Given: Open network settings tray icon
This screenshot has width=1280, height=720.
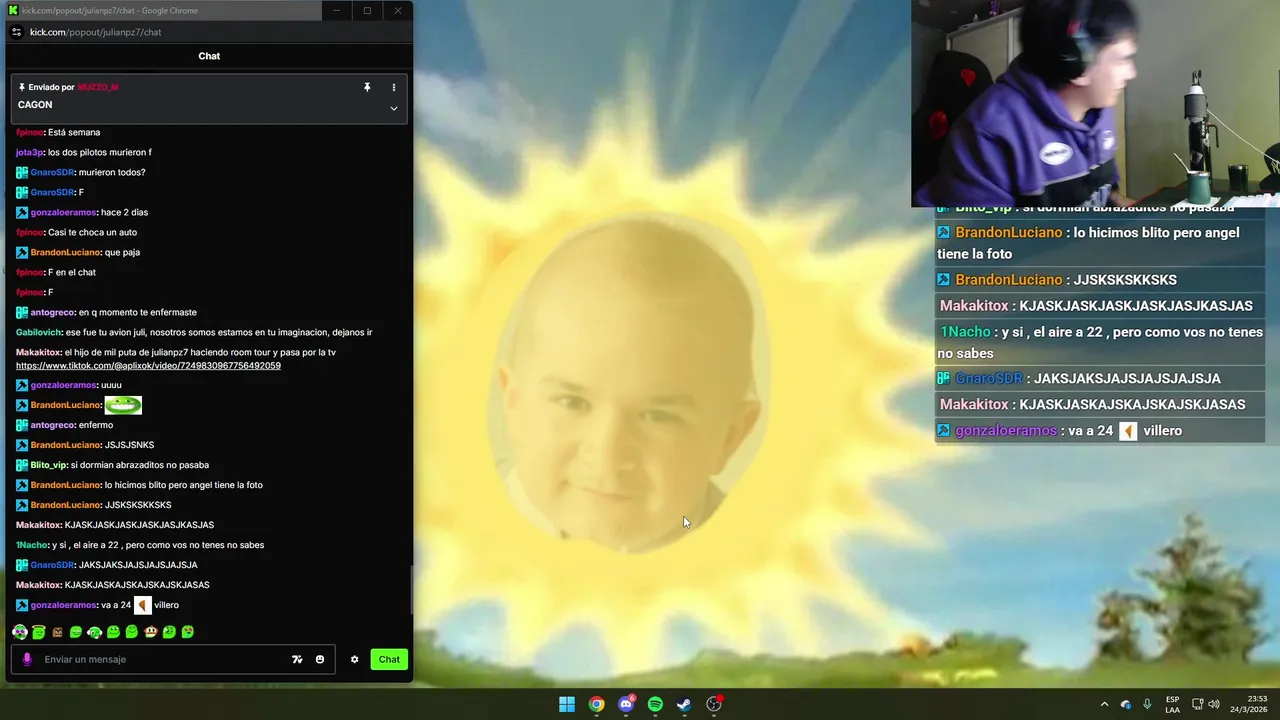Looking at the screenshot, I should [x=1197, y=704].
